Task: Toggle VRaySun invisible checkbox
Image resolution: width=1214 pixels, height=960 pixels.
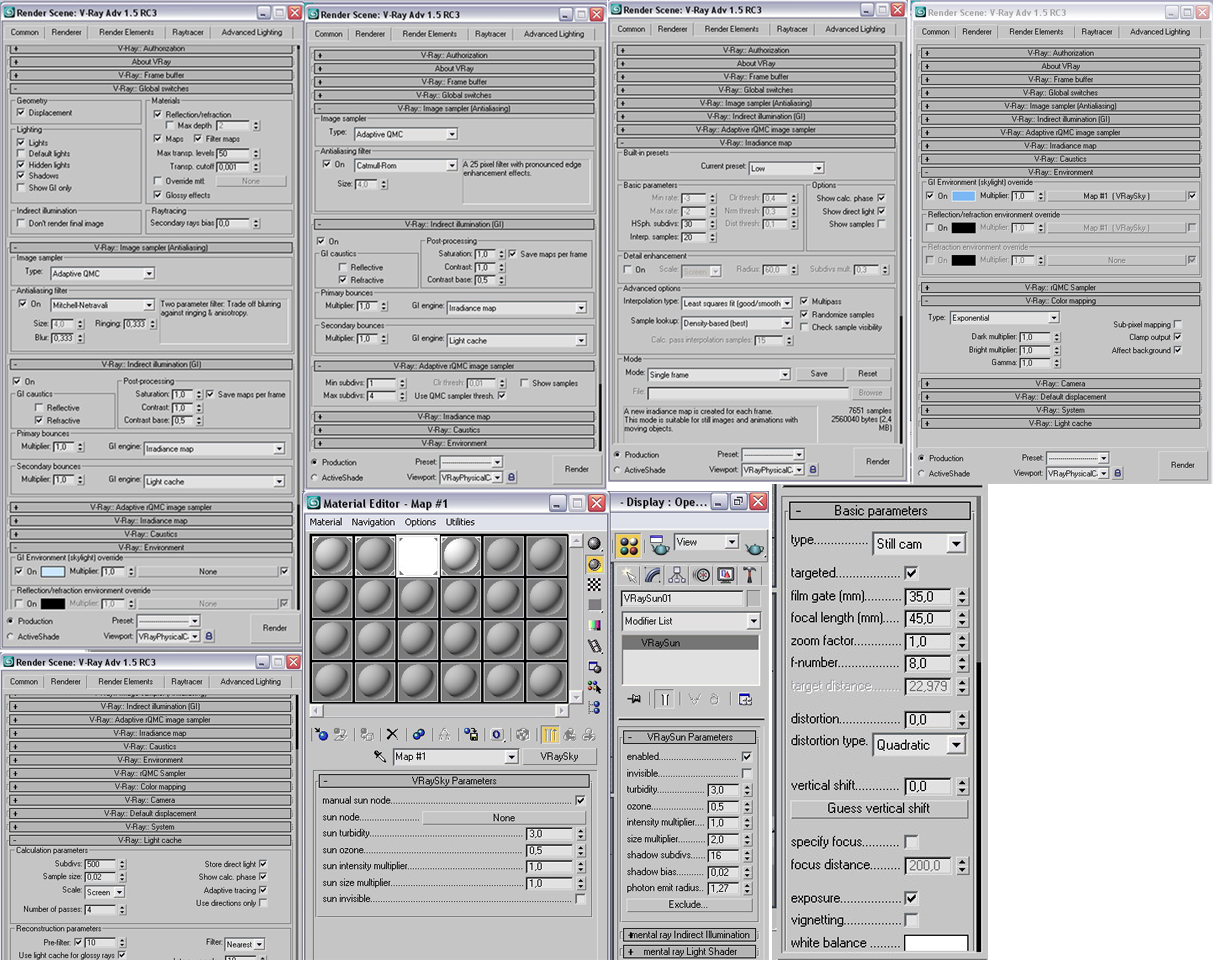Action: 747,774
